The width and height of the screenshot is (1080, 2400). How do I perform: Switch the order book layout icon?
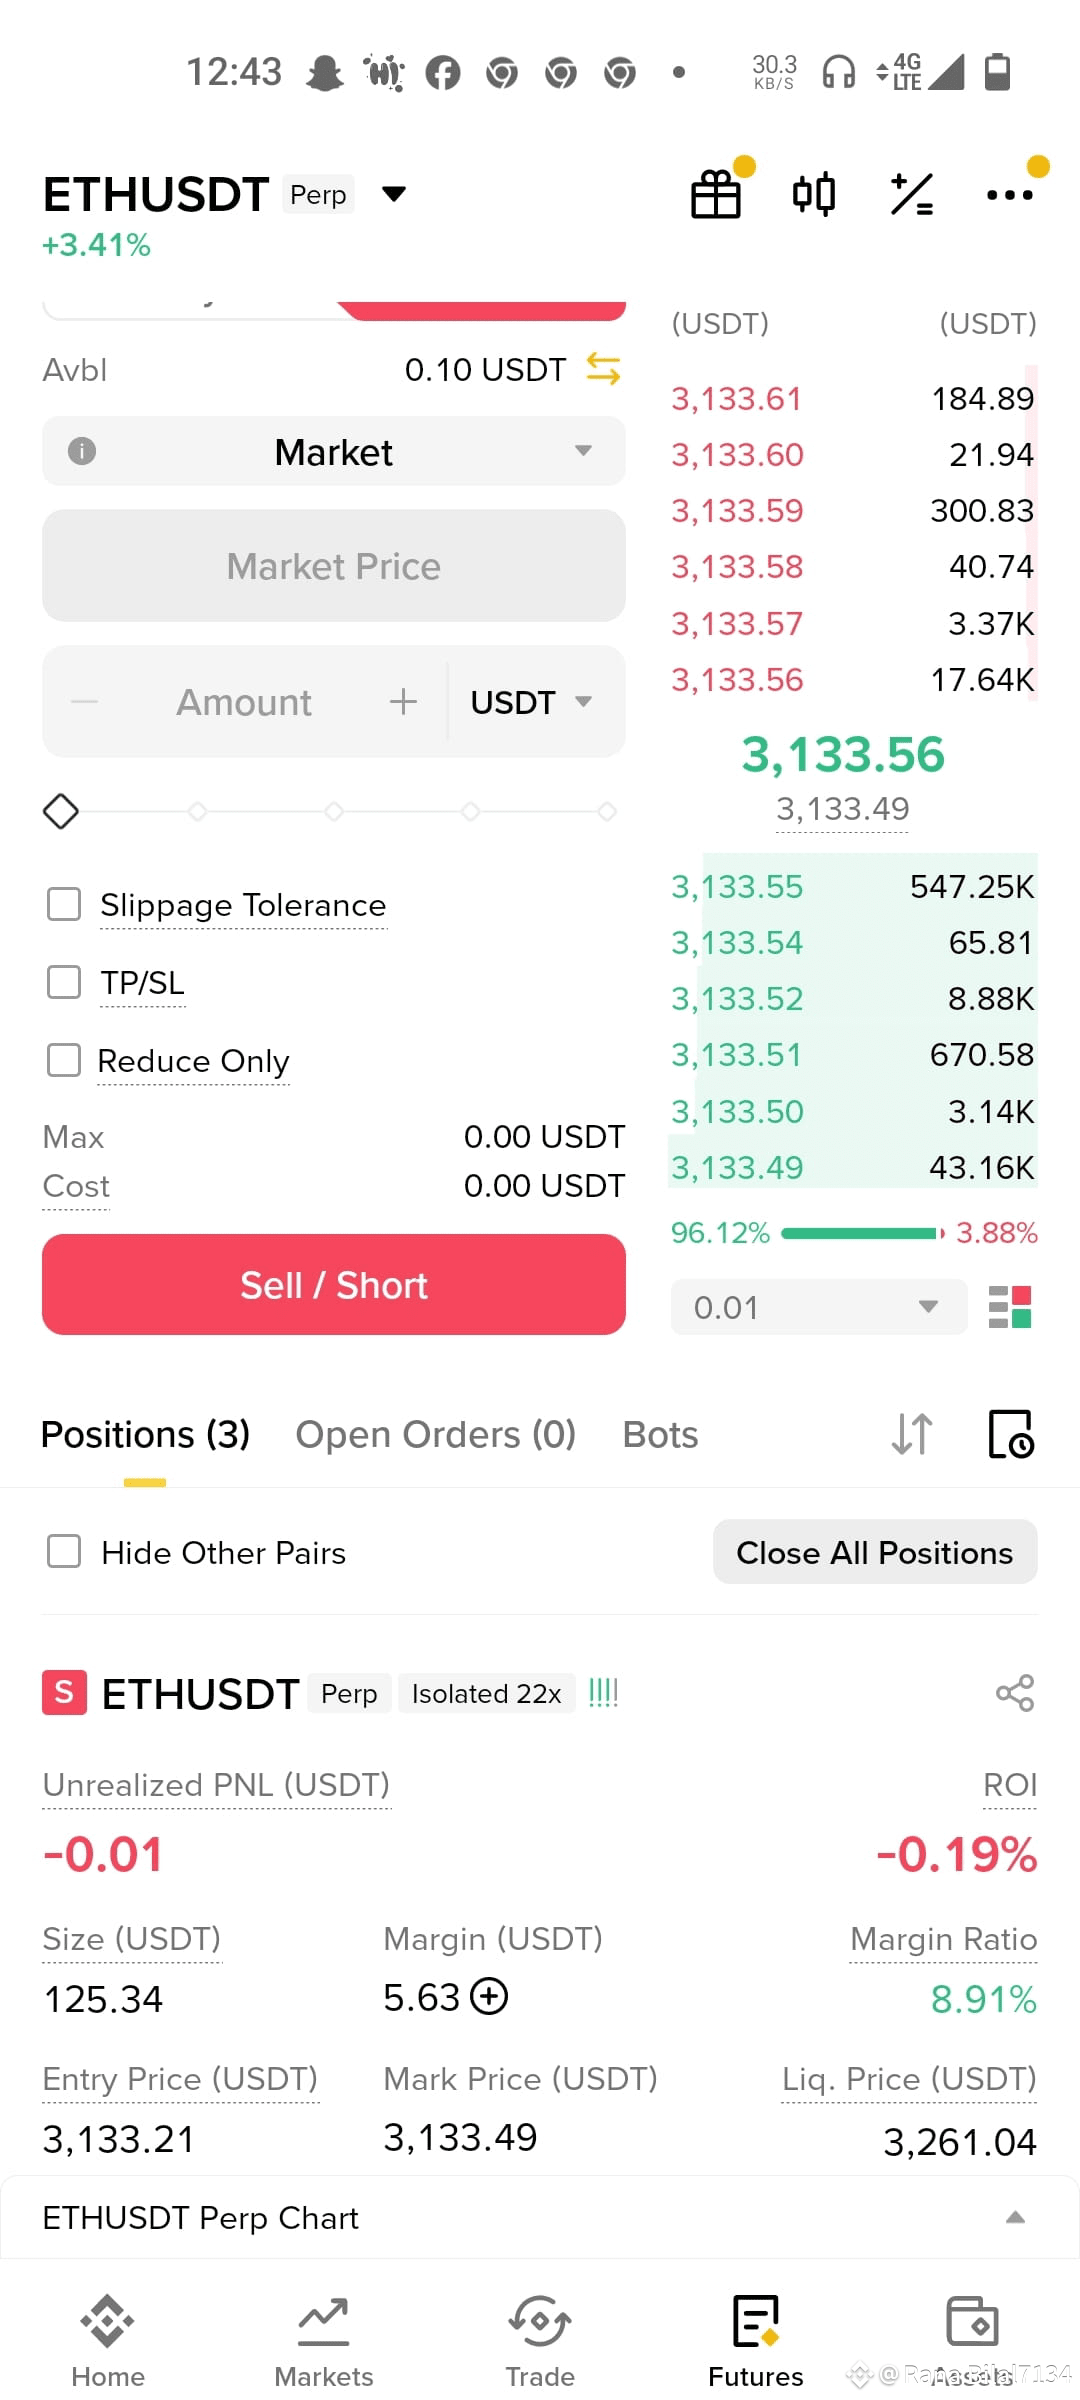pos(1010,1307)
